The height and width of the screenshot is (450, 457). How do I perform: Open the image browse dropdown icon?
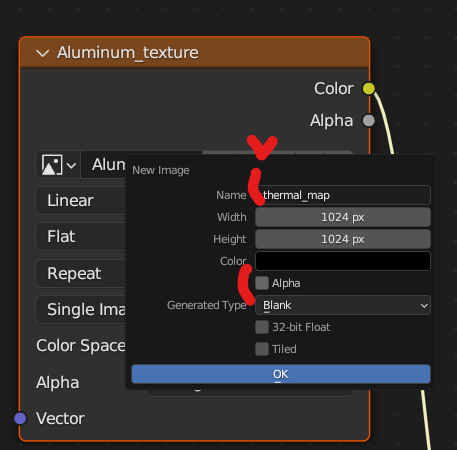(58, 165)
